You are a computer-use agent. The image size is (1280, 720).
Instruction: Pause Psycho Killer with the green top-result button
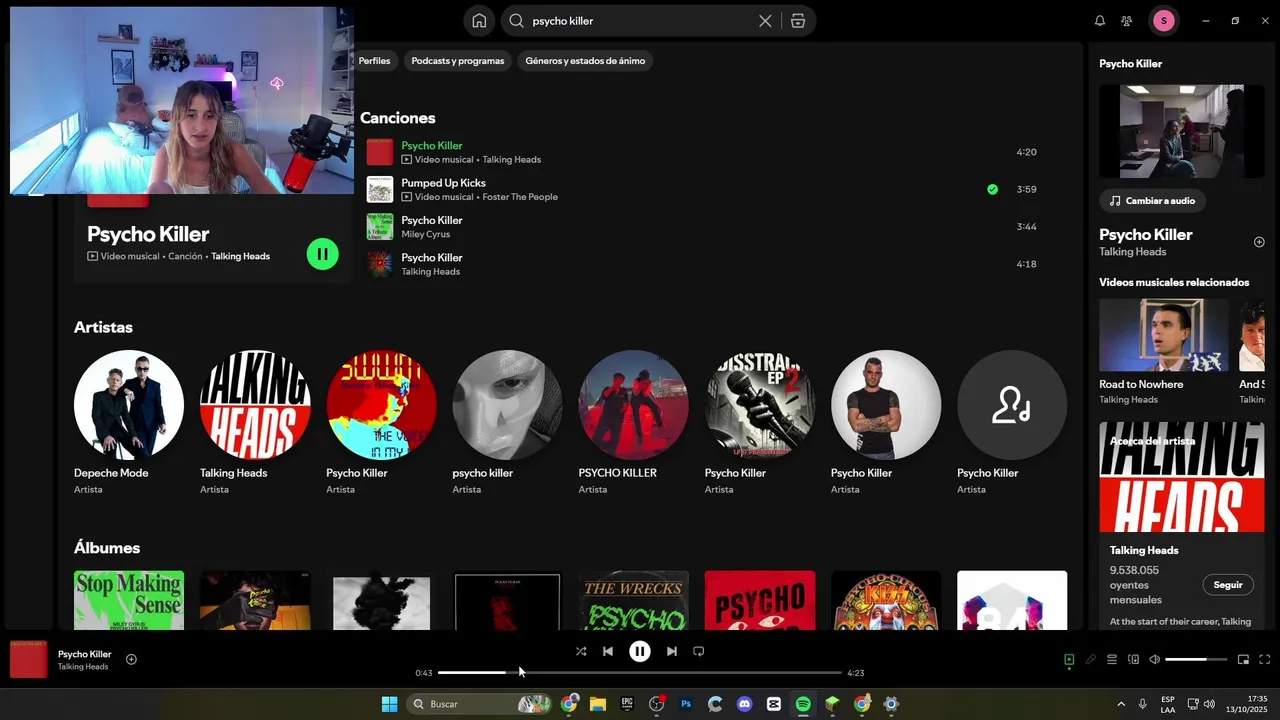tap(322, 254)
